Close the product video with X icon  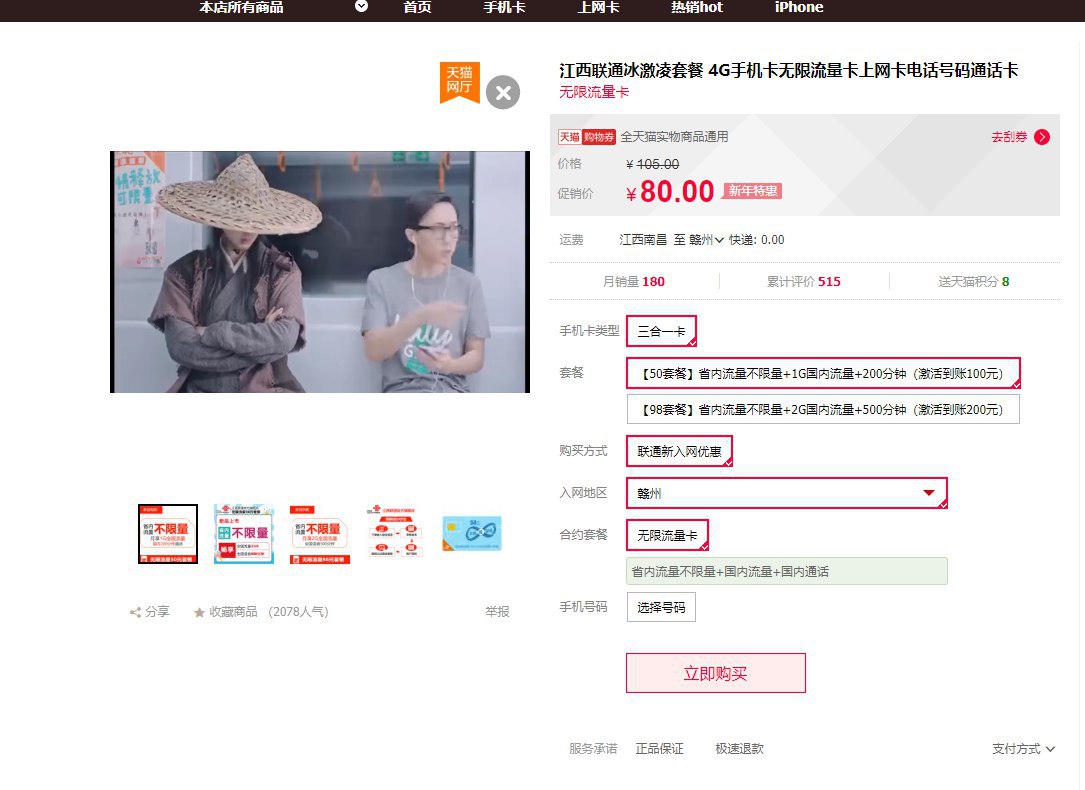coord(503,93)
